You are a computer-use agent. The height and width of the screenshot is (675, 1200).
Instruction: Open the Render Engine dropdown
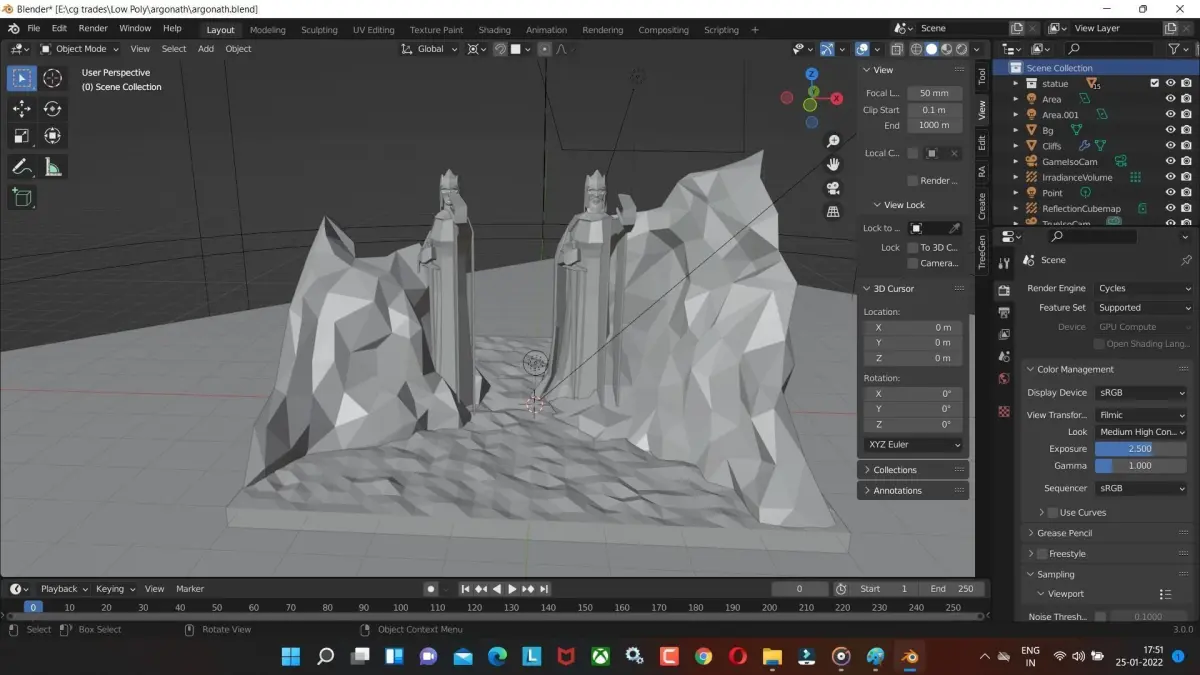coord(1143,288)
